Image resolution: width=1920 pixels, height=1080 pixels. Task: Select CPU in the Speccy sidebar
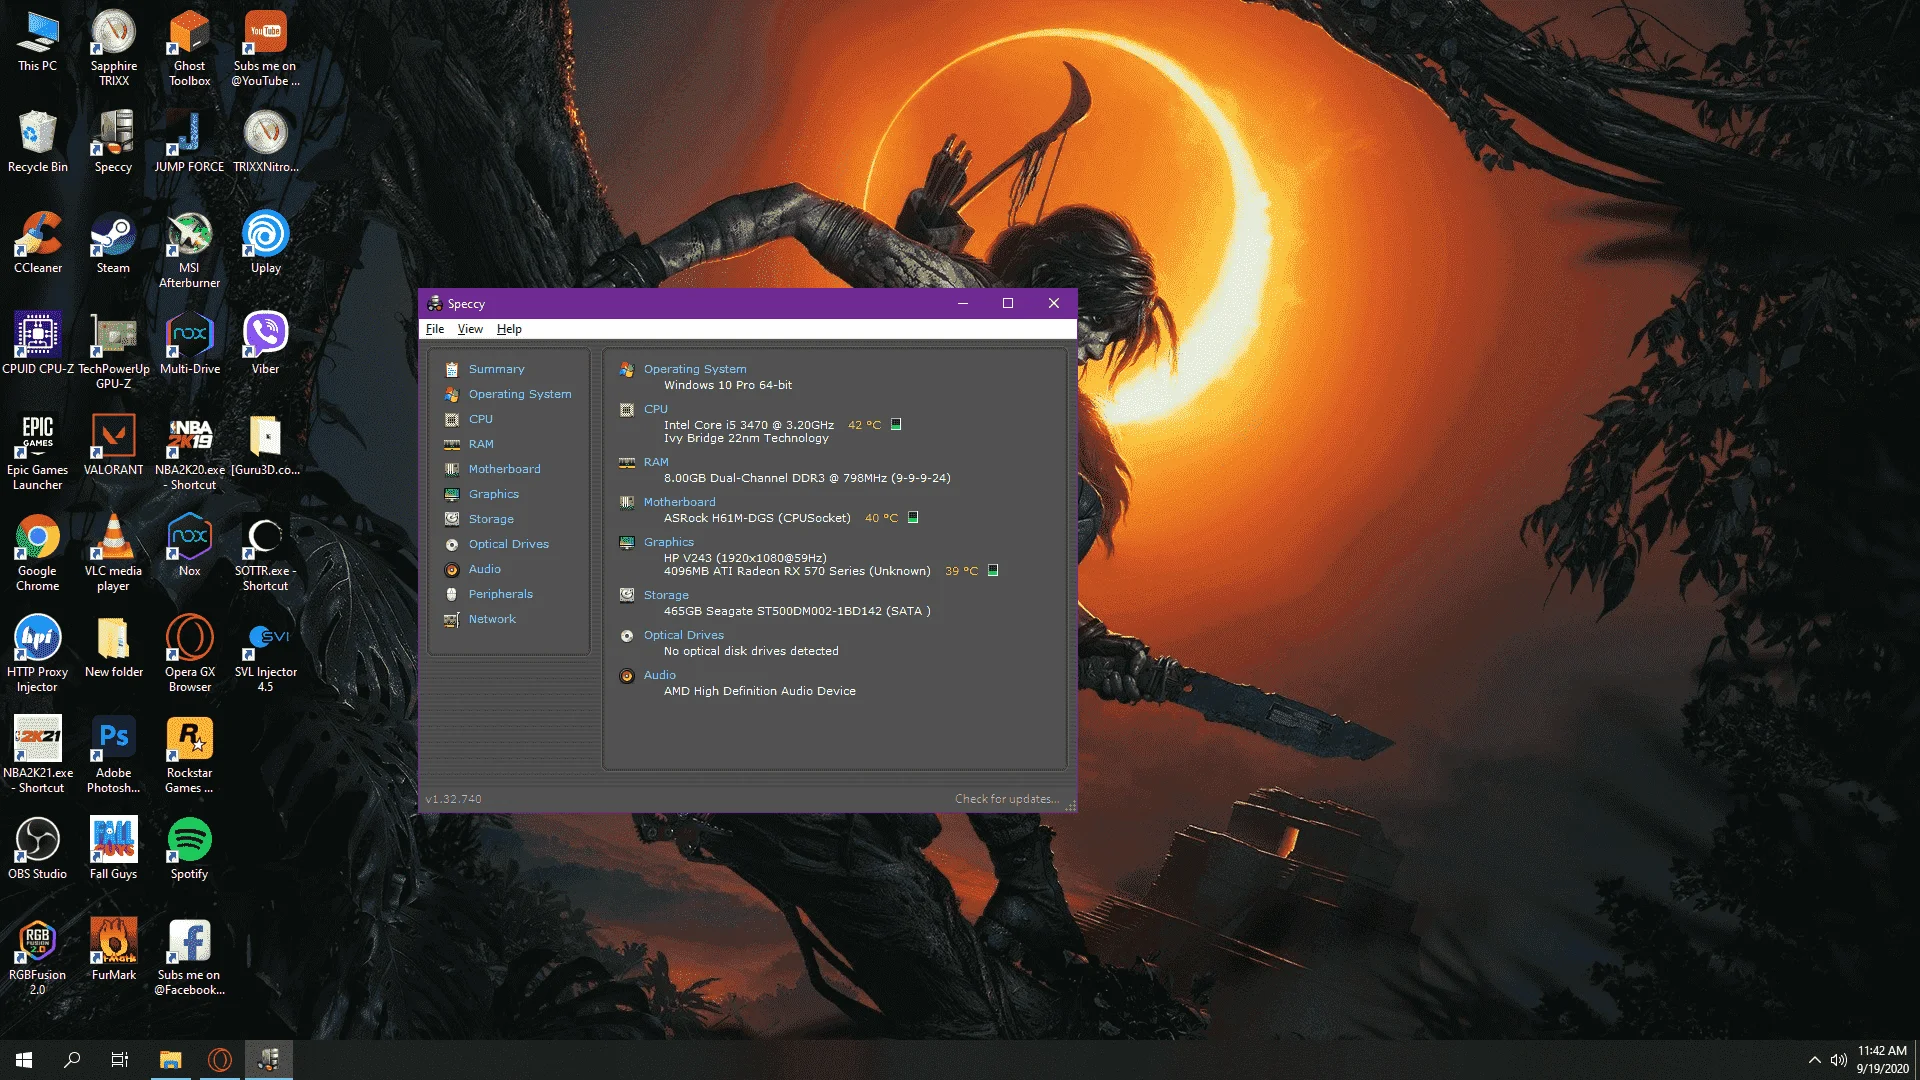pos(480,419)
